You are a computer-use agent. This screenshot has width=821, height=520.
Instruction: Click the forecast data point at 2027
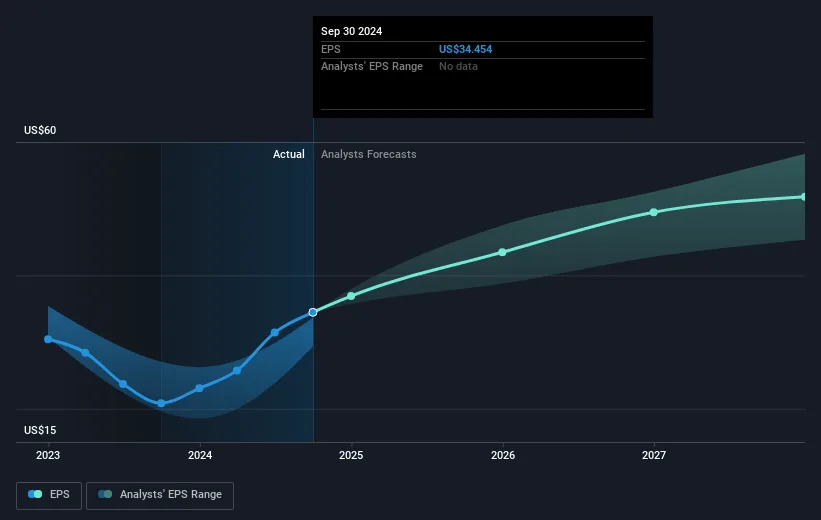[x=653, y=212]
